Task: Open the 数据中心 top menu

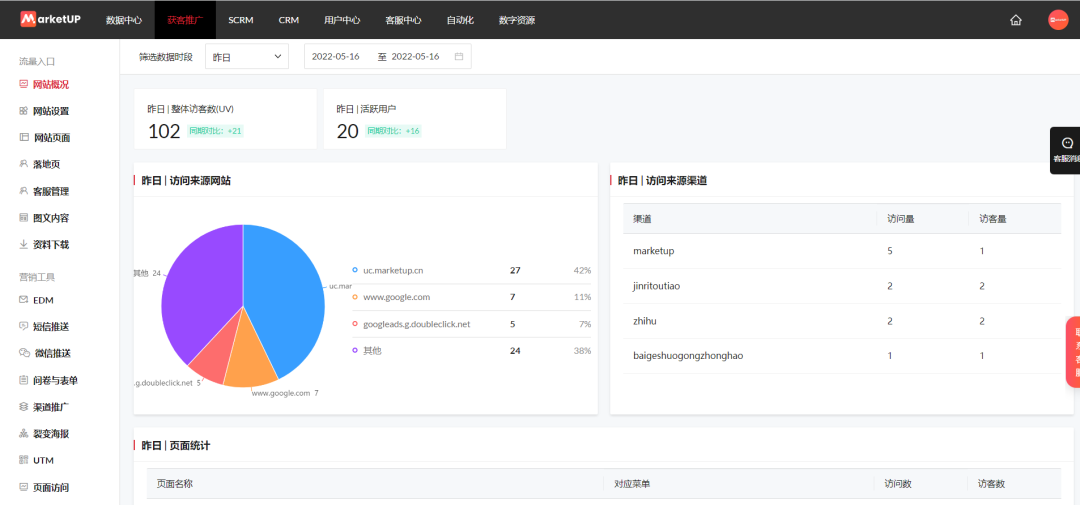Action: [124, 20]
